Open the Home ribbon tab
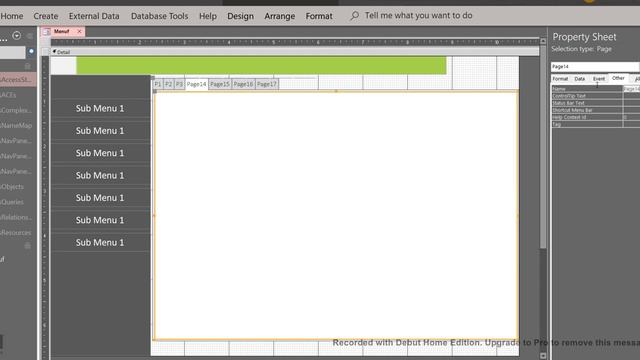Screen dimensions: 640x360 pos(12,16)
